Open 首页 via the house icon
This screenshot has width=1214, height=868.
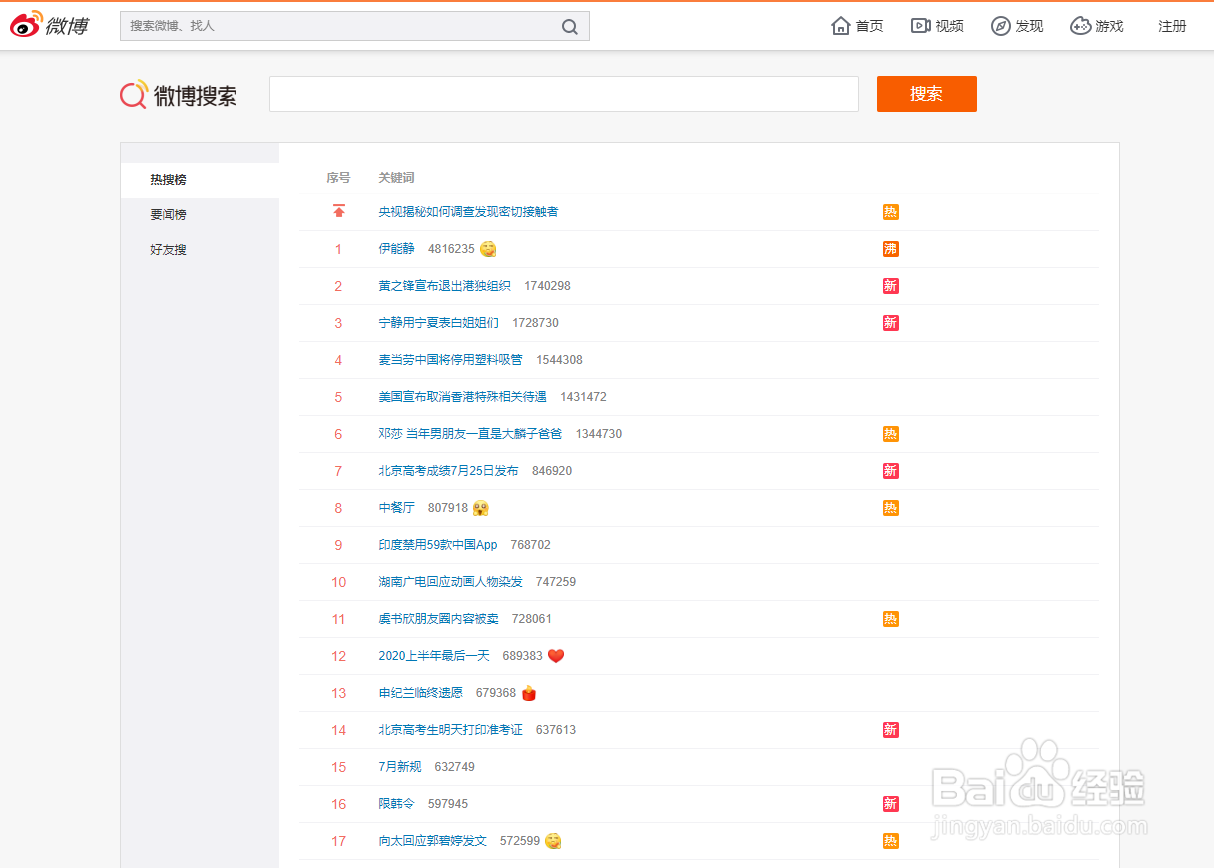tap(841, 26)
